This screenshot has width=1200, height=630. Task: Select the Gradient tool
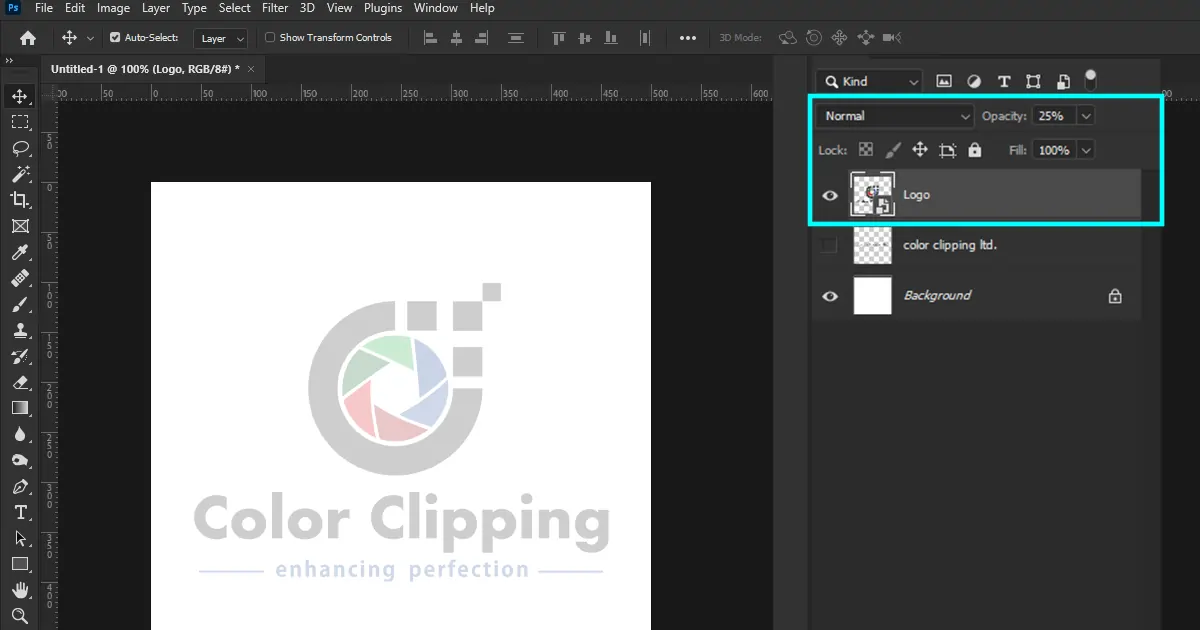(x=20, y=408)
